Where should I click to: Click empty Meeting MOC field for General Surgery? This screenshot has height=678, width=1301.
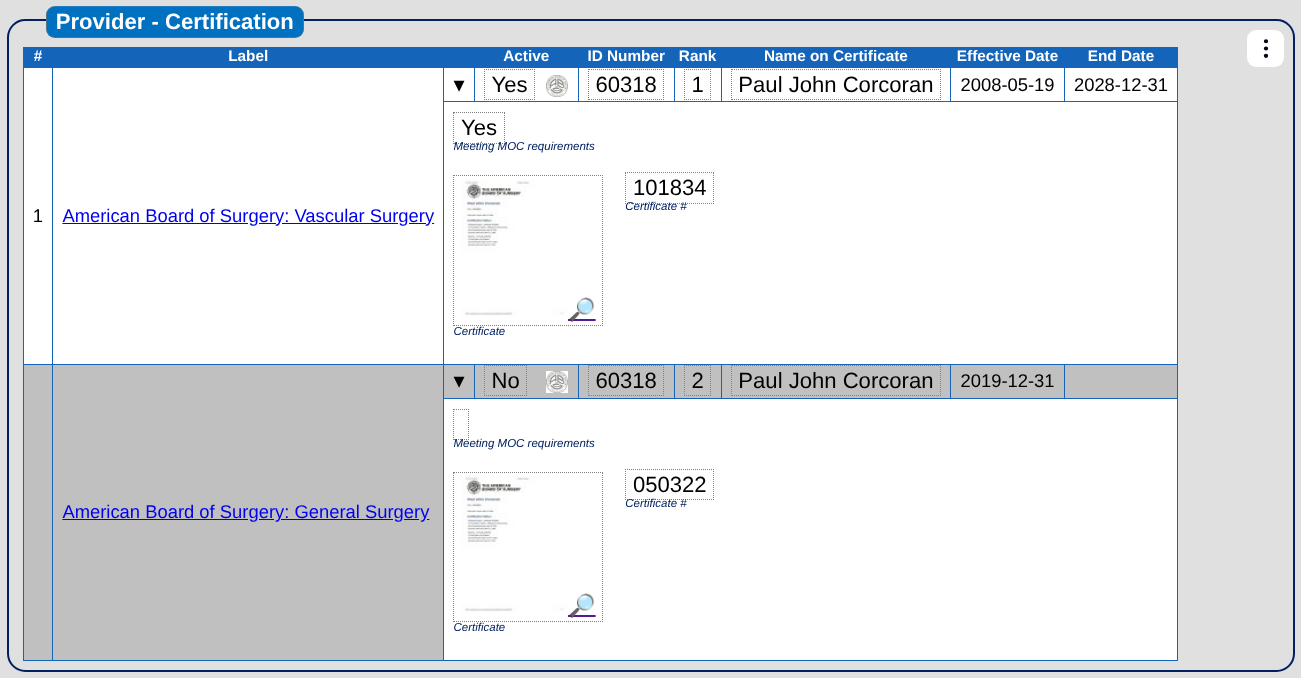tap(461, 424)
